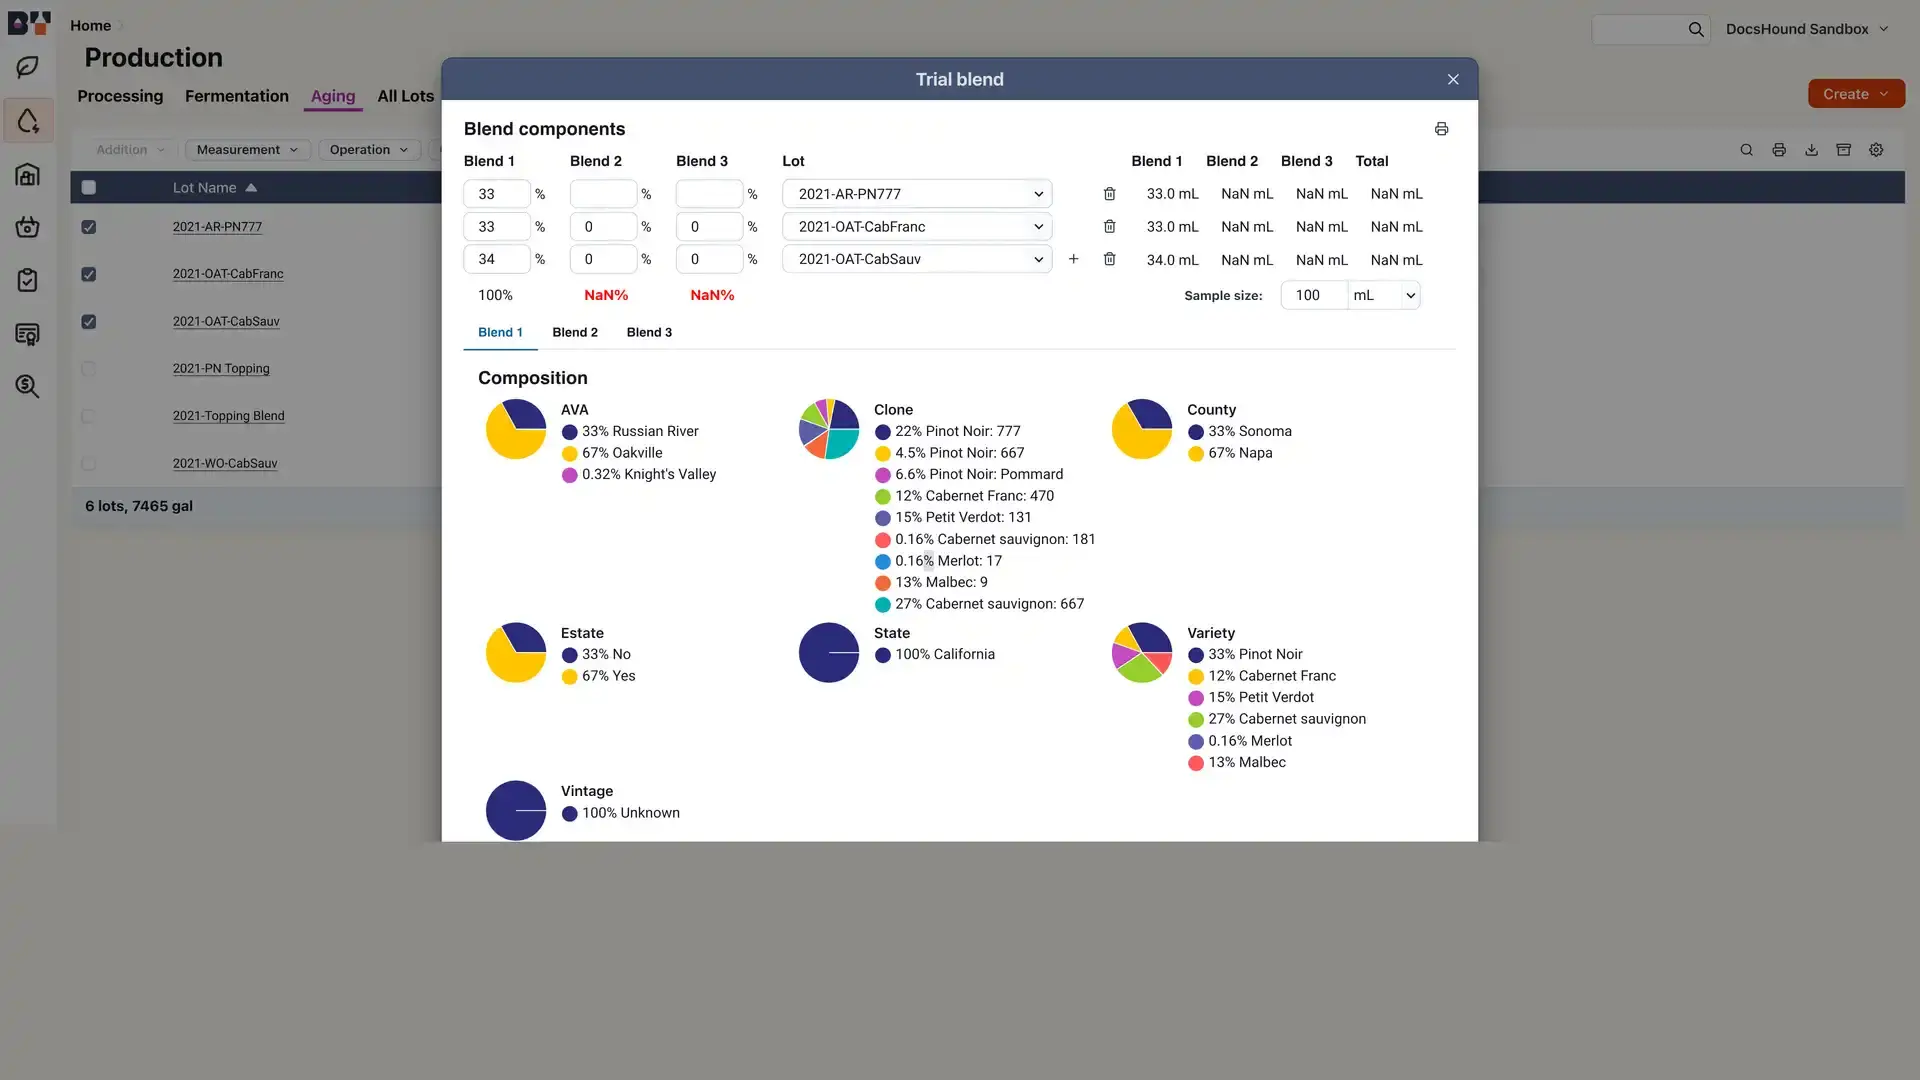Click the Aging tab in Production

[x=332, y=95]
